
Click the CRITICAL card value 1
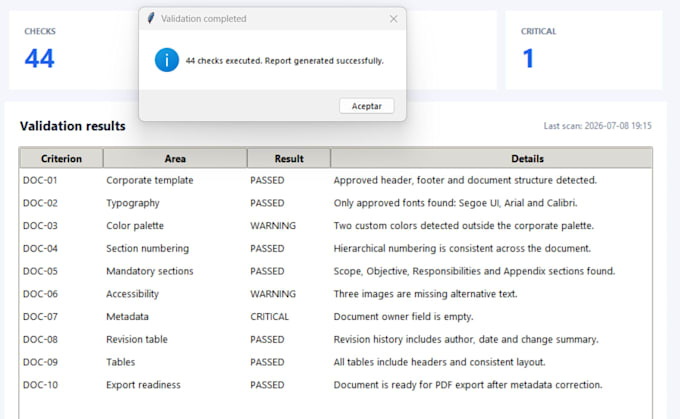click(x=528, y=58)
